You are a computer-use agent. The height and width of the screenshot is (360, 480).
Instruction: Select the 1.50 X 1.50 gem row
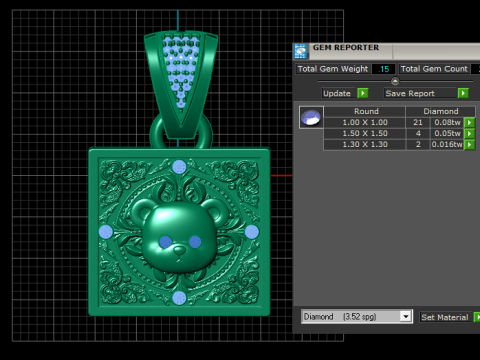(x=365, y=133)
